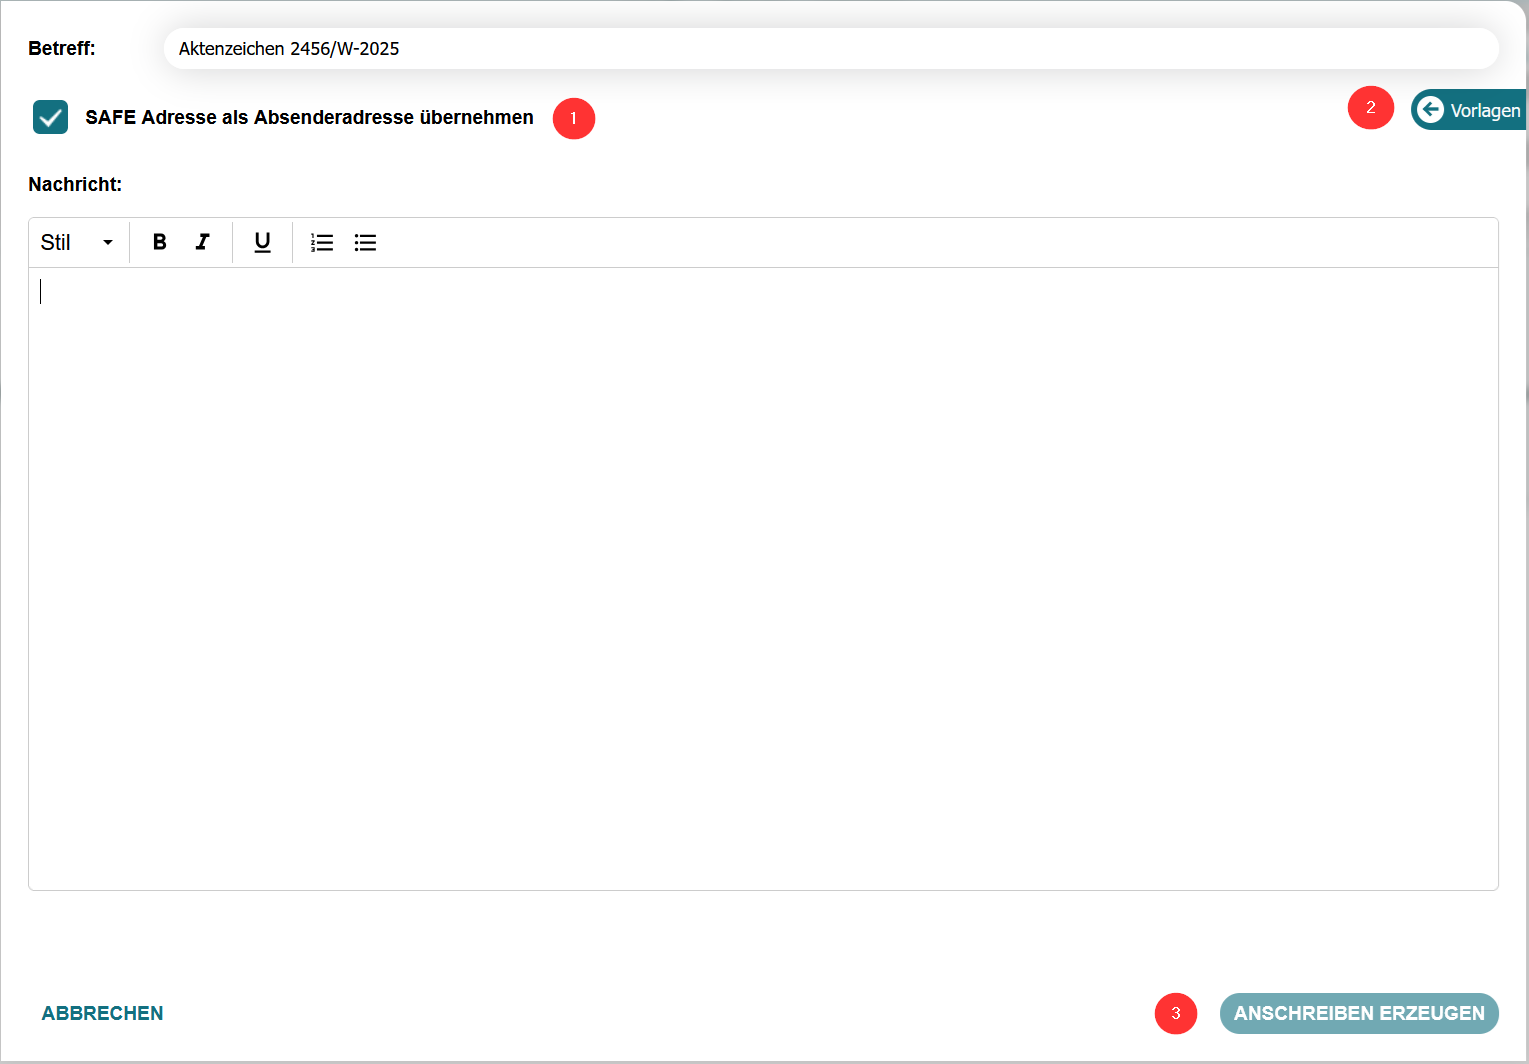Focus the Betreff subject input field
The height and width of the screenshot is (1064, 1529).
[830, 49]
